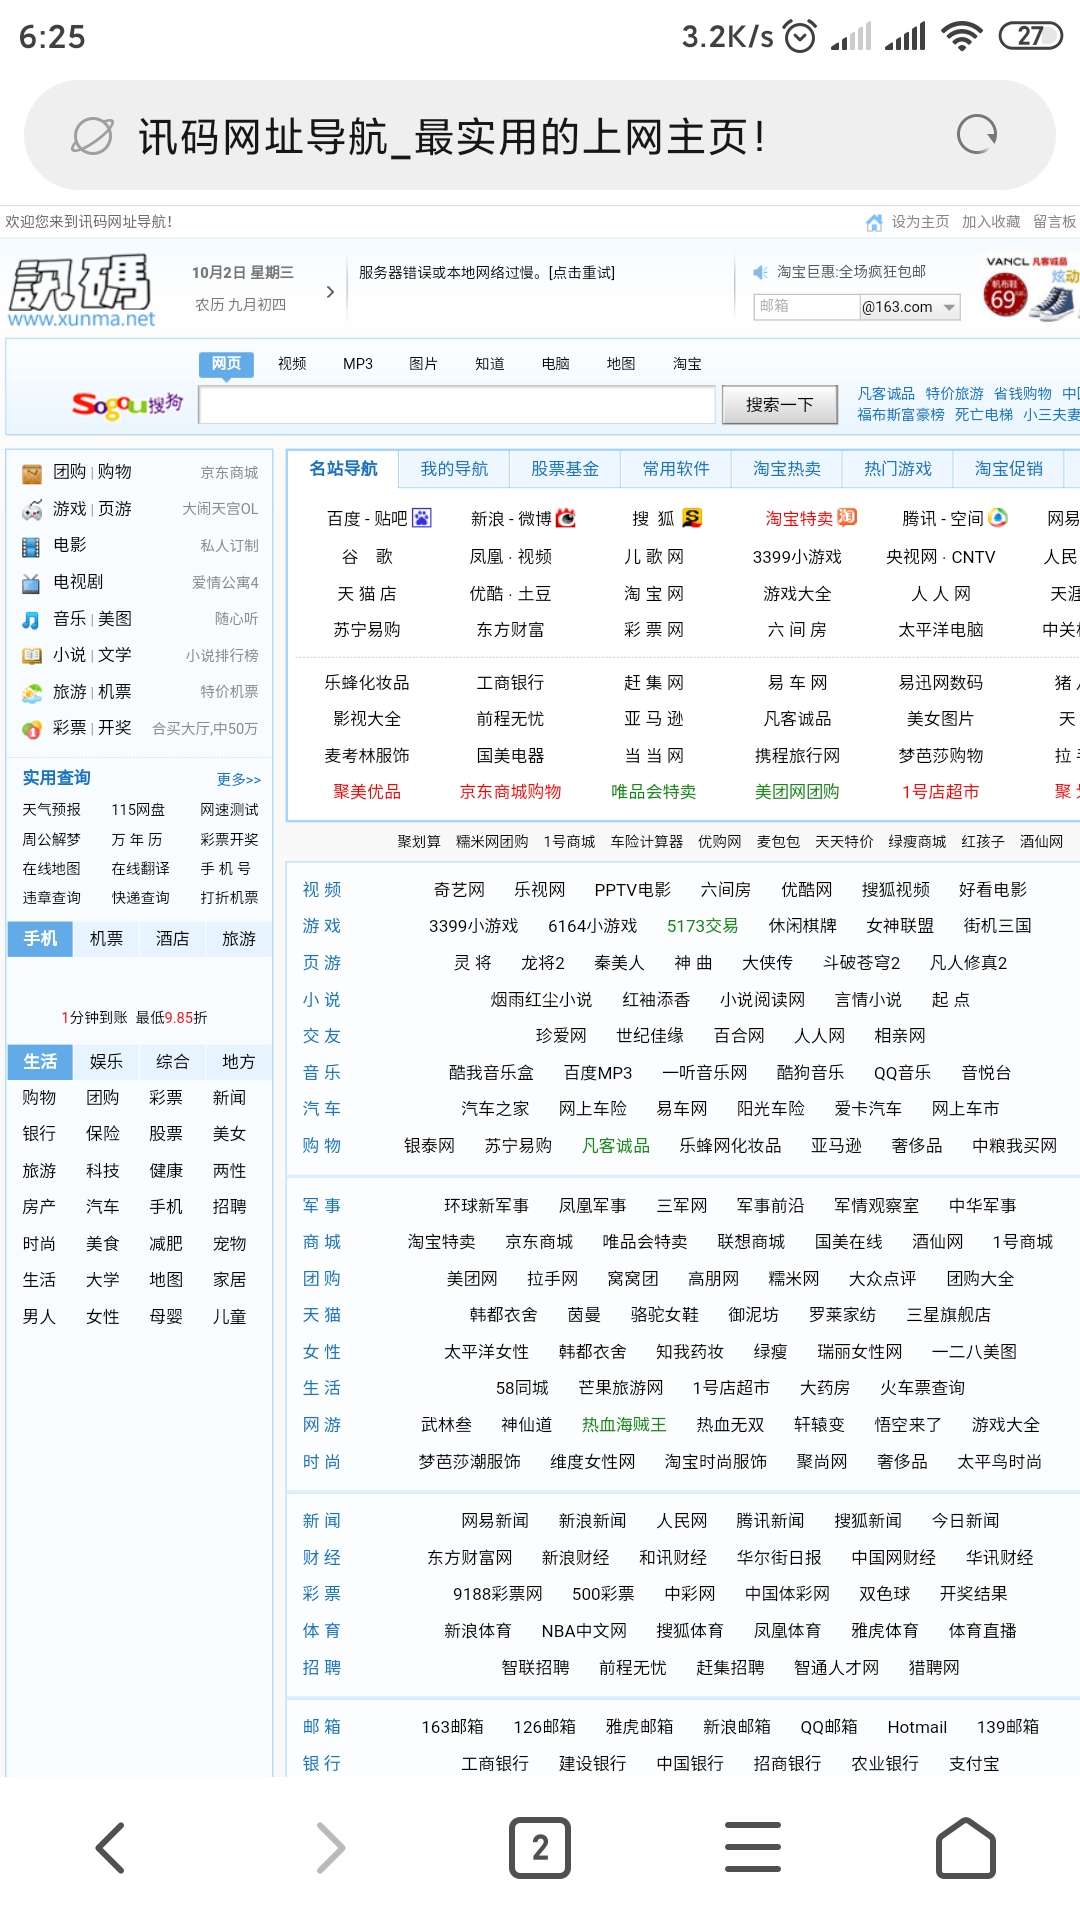Click the Qzone icon beside 腾讯
The image size is (1080, 1920).
(x=998, y=518)
